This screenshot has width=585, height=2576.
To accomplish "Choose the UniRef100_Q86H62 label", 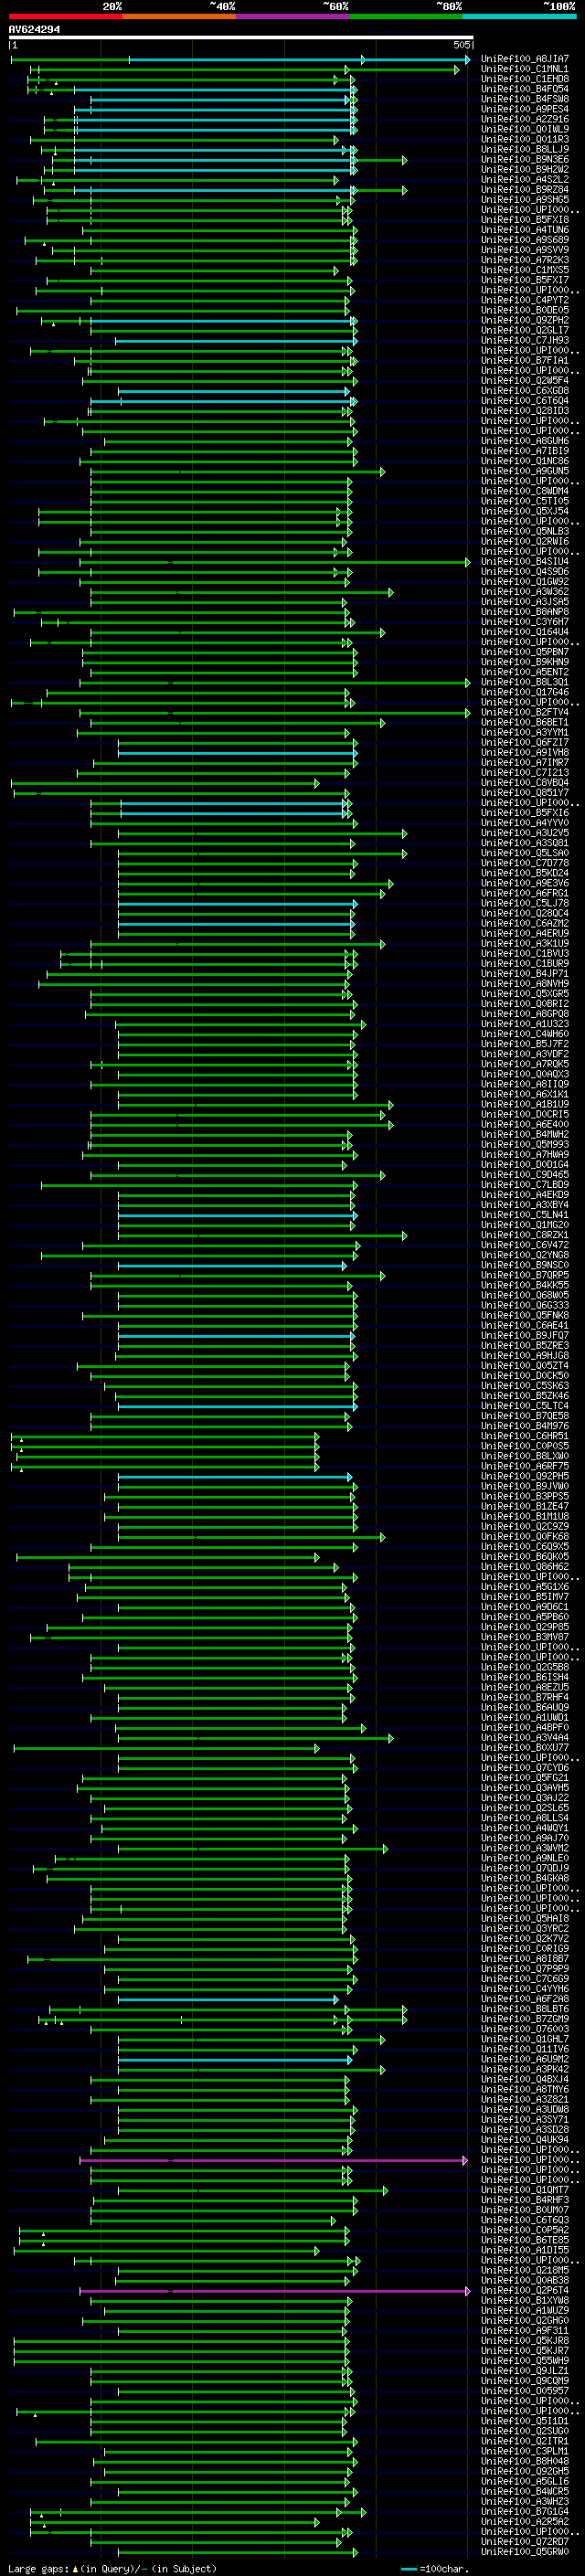I will point(525,1567).
